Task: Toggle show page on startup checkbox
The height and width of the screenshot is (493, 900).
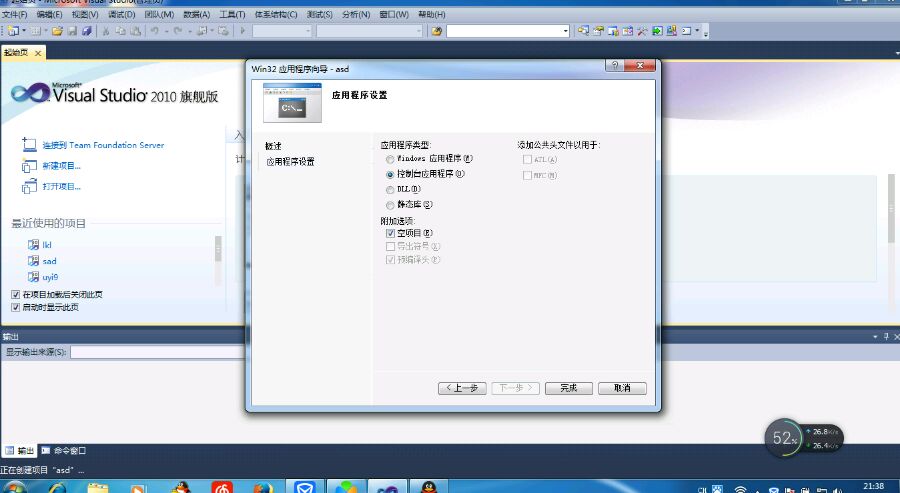Action: [x=15, y=307]
